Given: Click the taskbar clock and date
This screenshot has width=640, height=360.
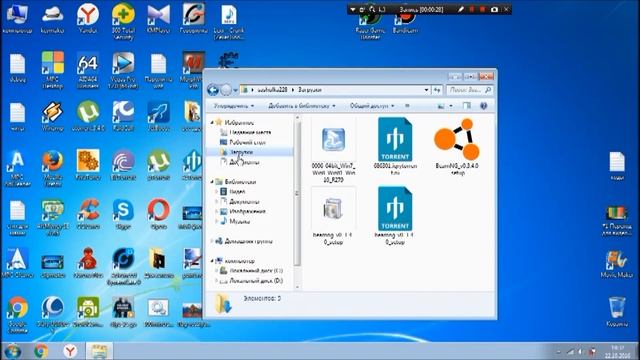Looking at the screenshot, I should pos(617,351).
